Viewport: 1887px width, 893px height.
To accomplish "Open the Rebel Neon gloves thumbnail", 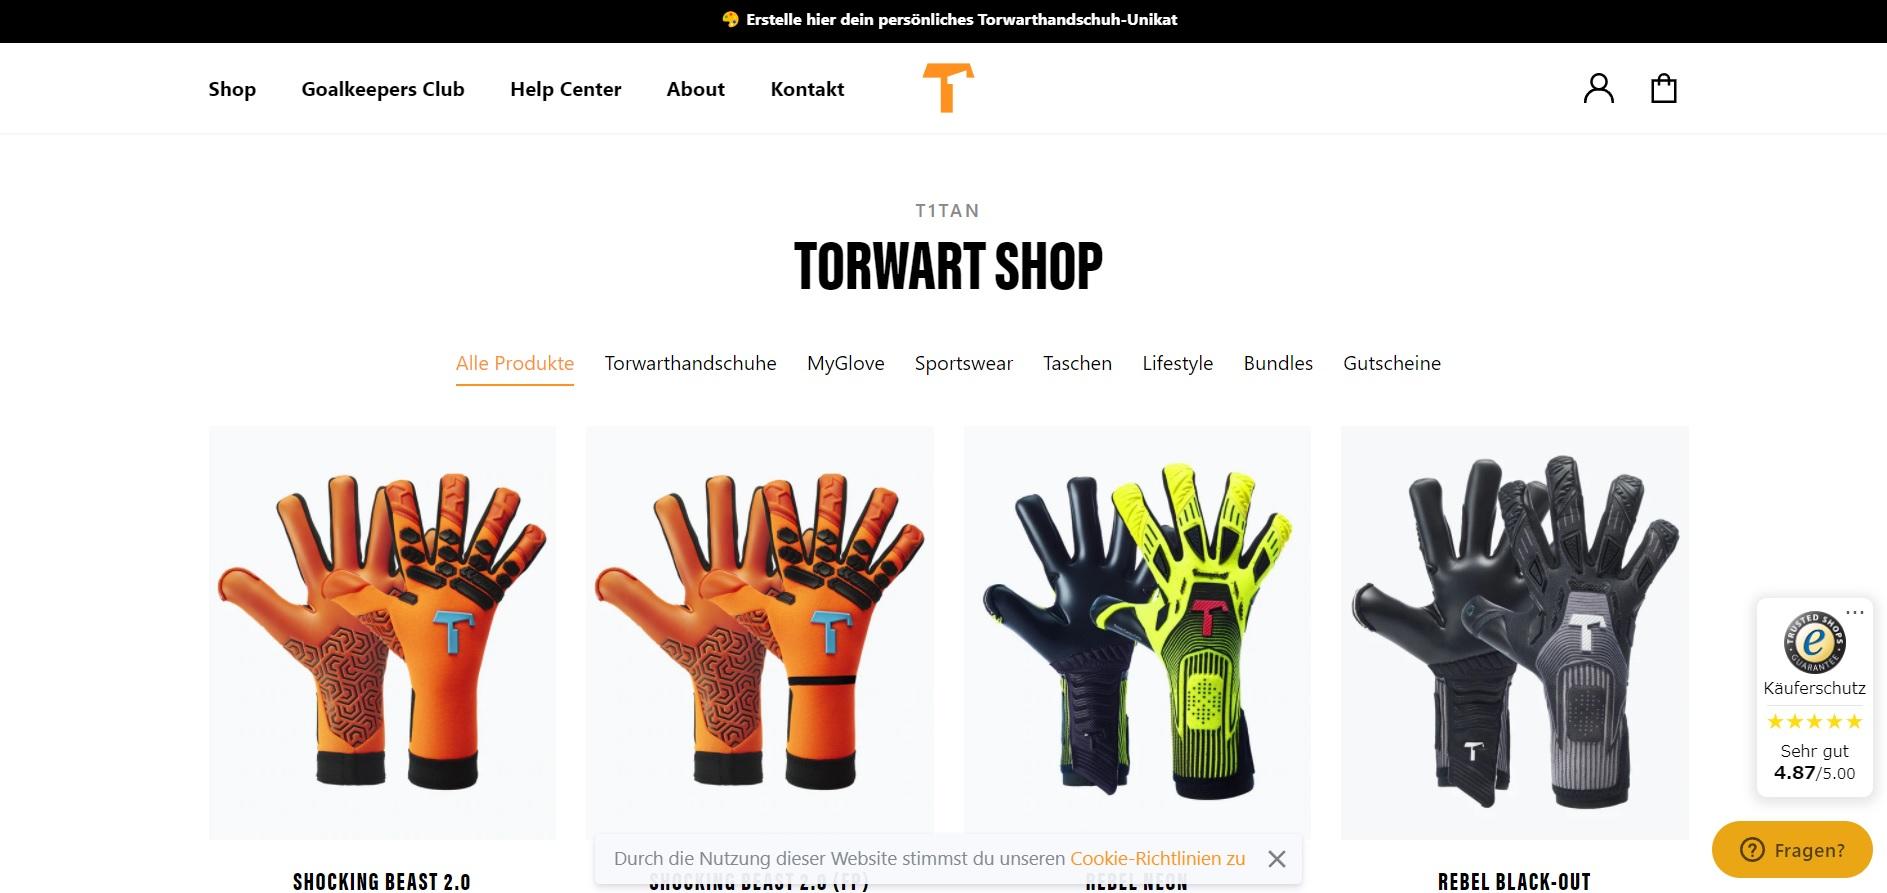I will 1137,633.
